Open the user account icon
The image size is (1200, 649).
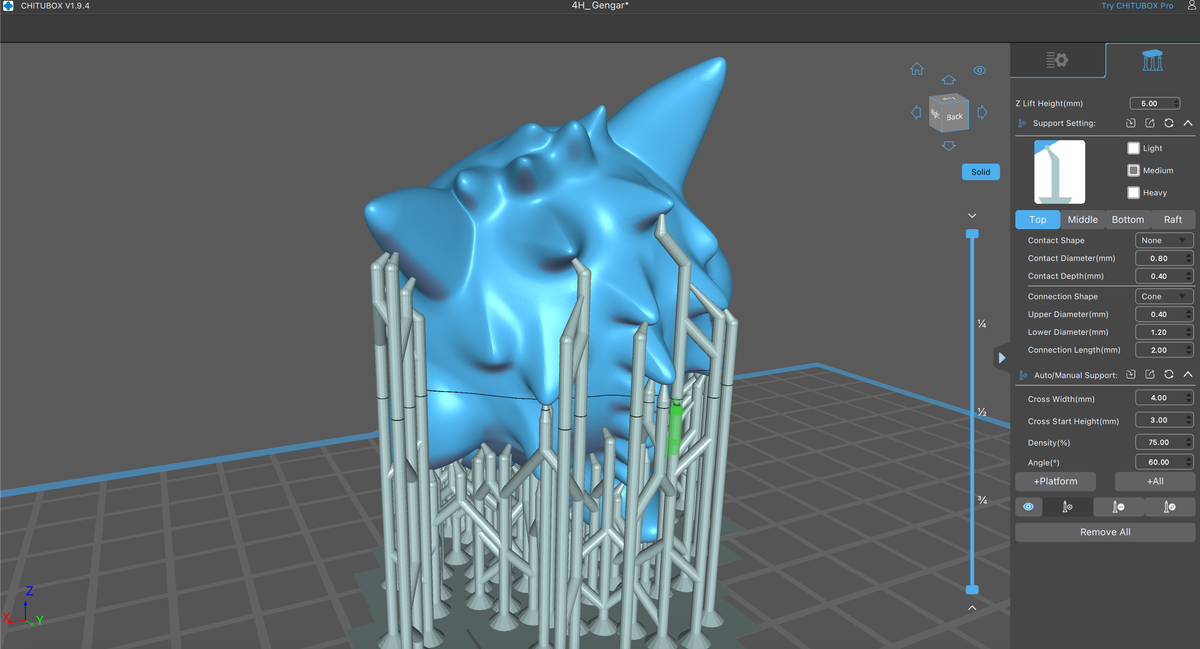click(1191, 6)
